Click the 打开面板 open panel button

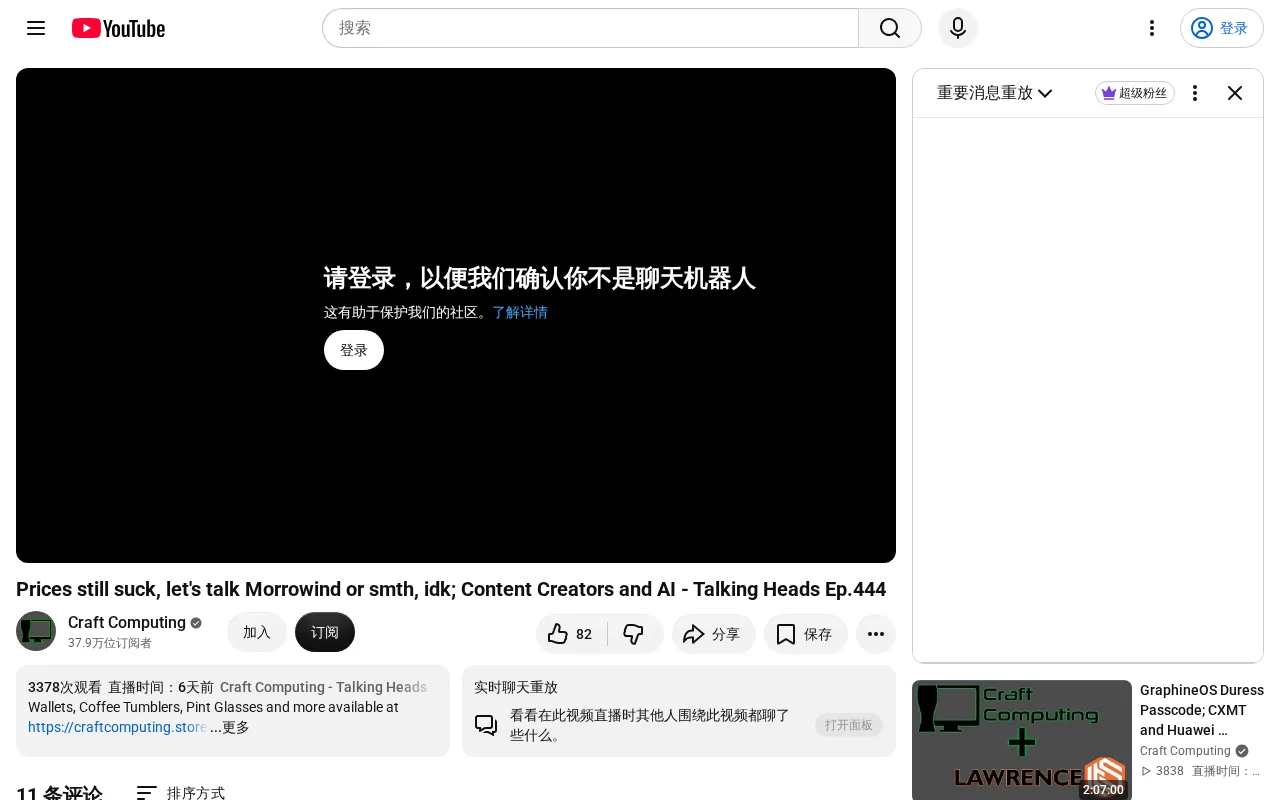click(x=849, y=725)
